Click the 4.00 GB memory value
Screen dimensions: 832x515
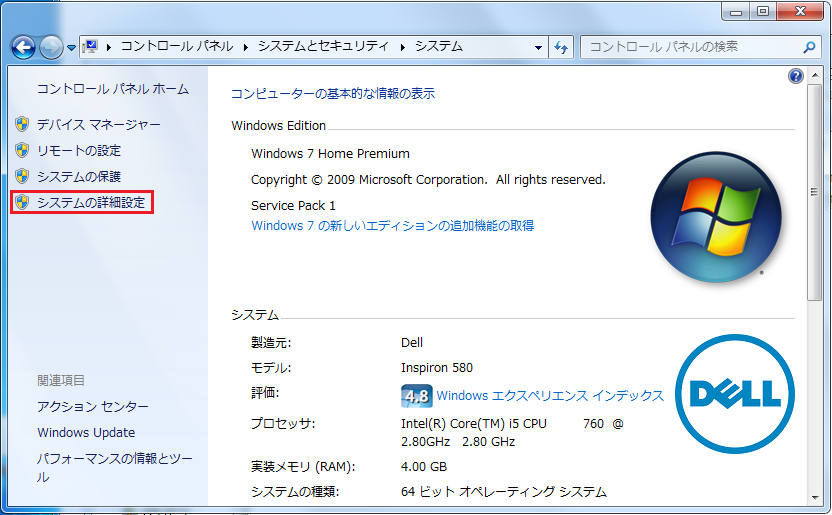pyautogui.click(x=424, y=467)
